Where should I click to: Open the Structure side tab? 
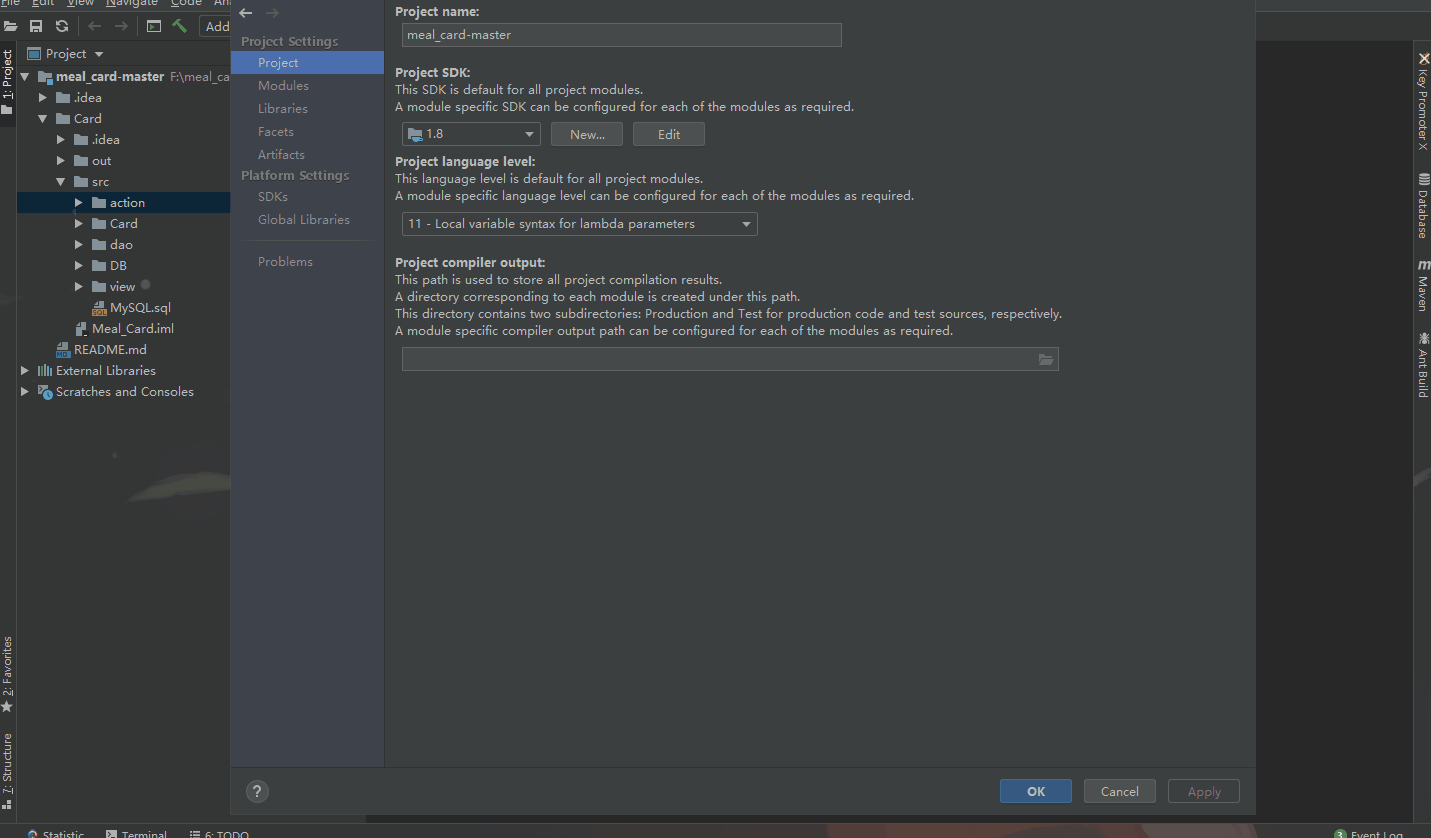coord(8,770)
